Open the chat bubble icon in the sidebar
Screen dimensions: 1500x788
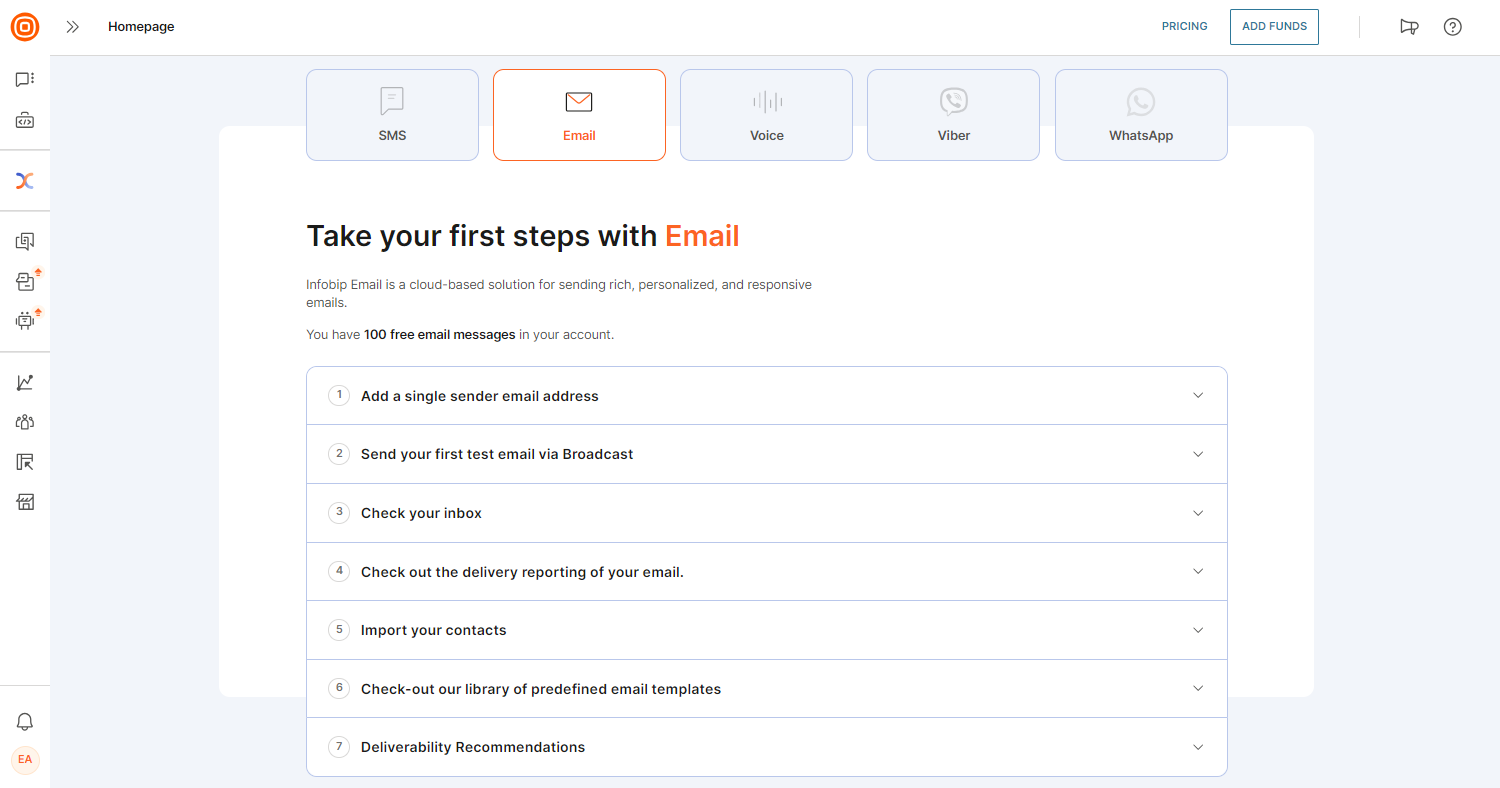(x=25, y=79)
